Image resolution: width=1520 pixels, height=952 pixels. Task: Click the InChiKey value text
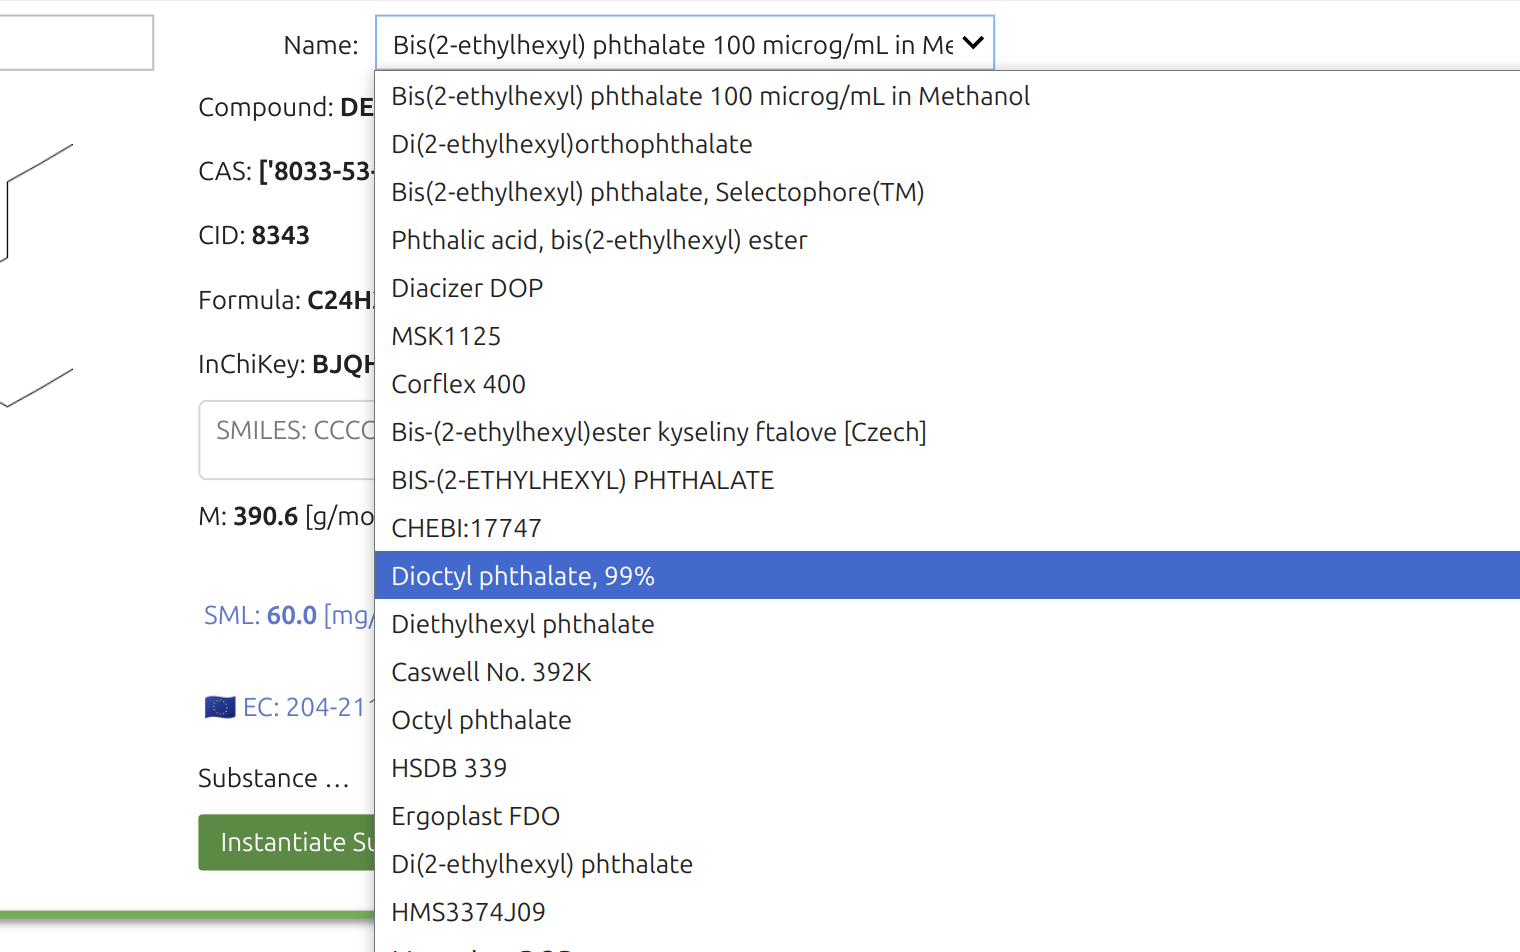343,364
